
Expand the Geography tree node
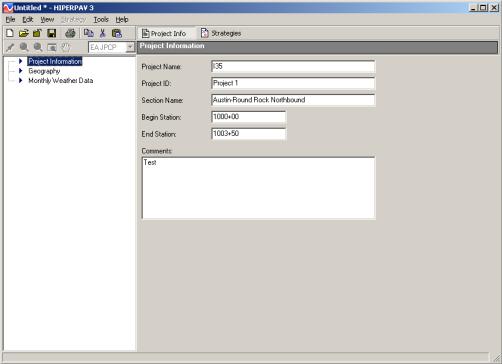point(21,71)
